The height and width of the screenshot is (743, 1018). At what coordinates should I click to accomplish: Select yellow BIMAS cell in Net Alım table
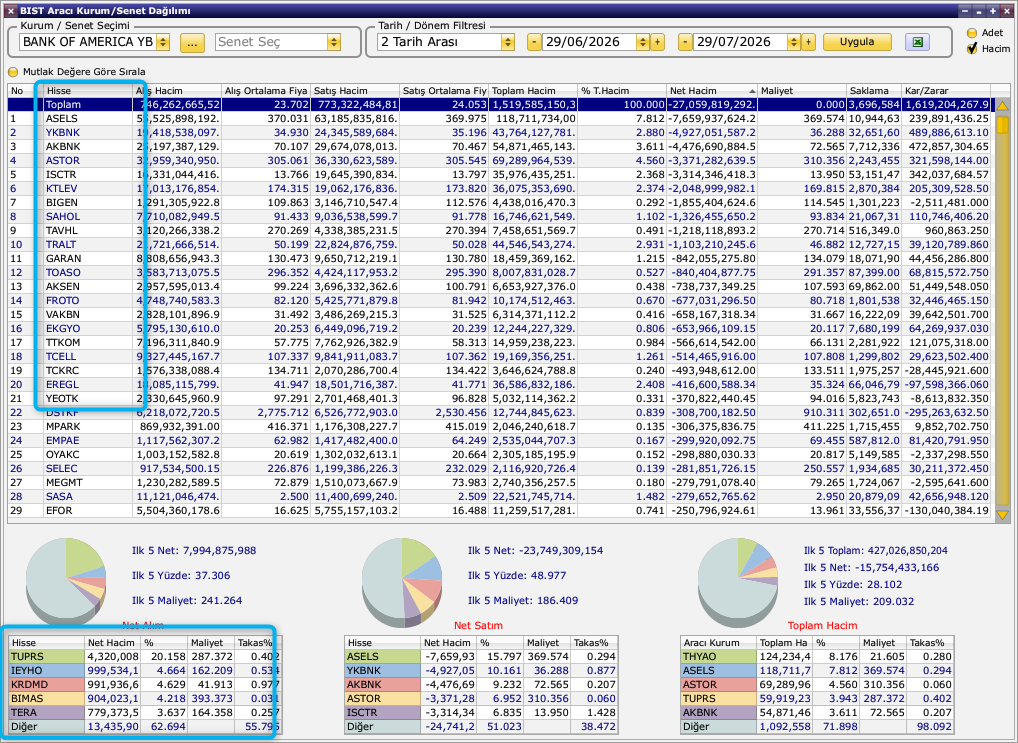tap(46, 699)
